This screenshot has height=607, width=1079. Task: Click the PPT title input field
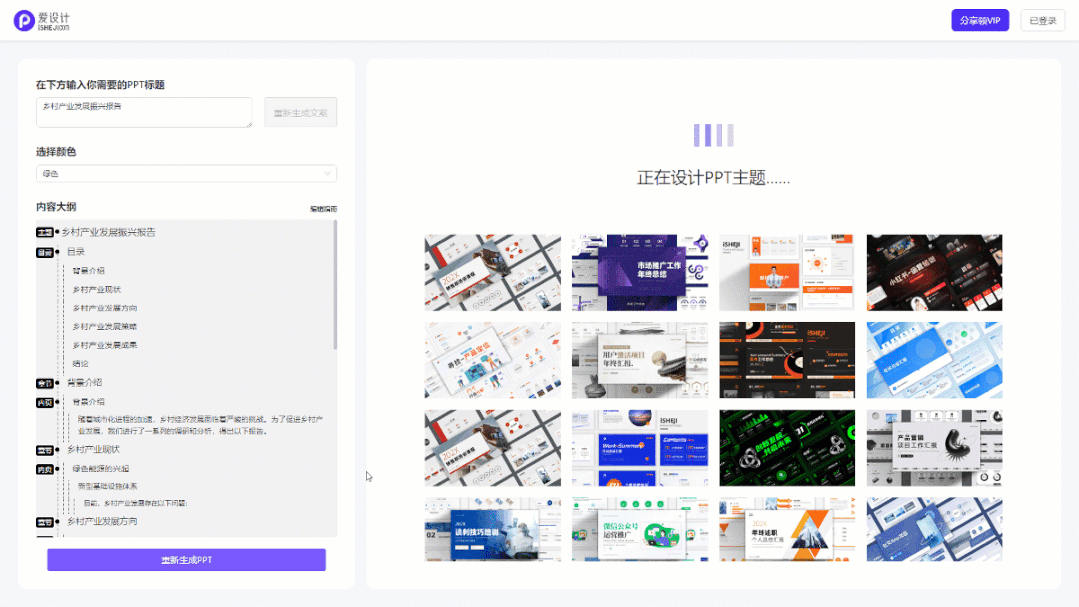click(145, 112)
